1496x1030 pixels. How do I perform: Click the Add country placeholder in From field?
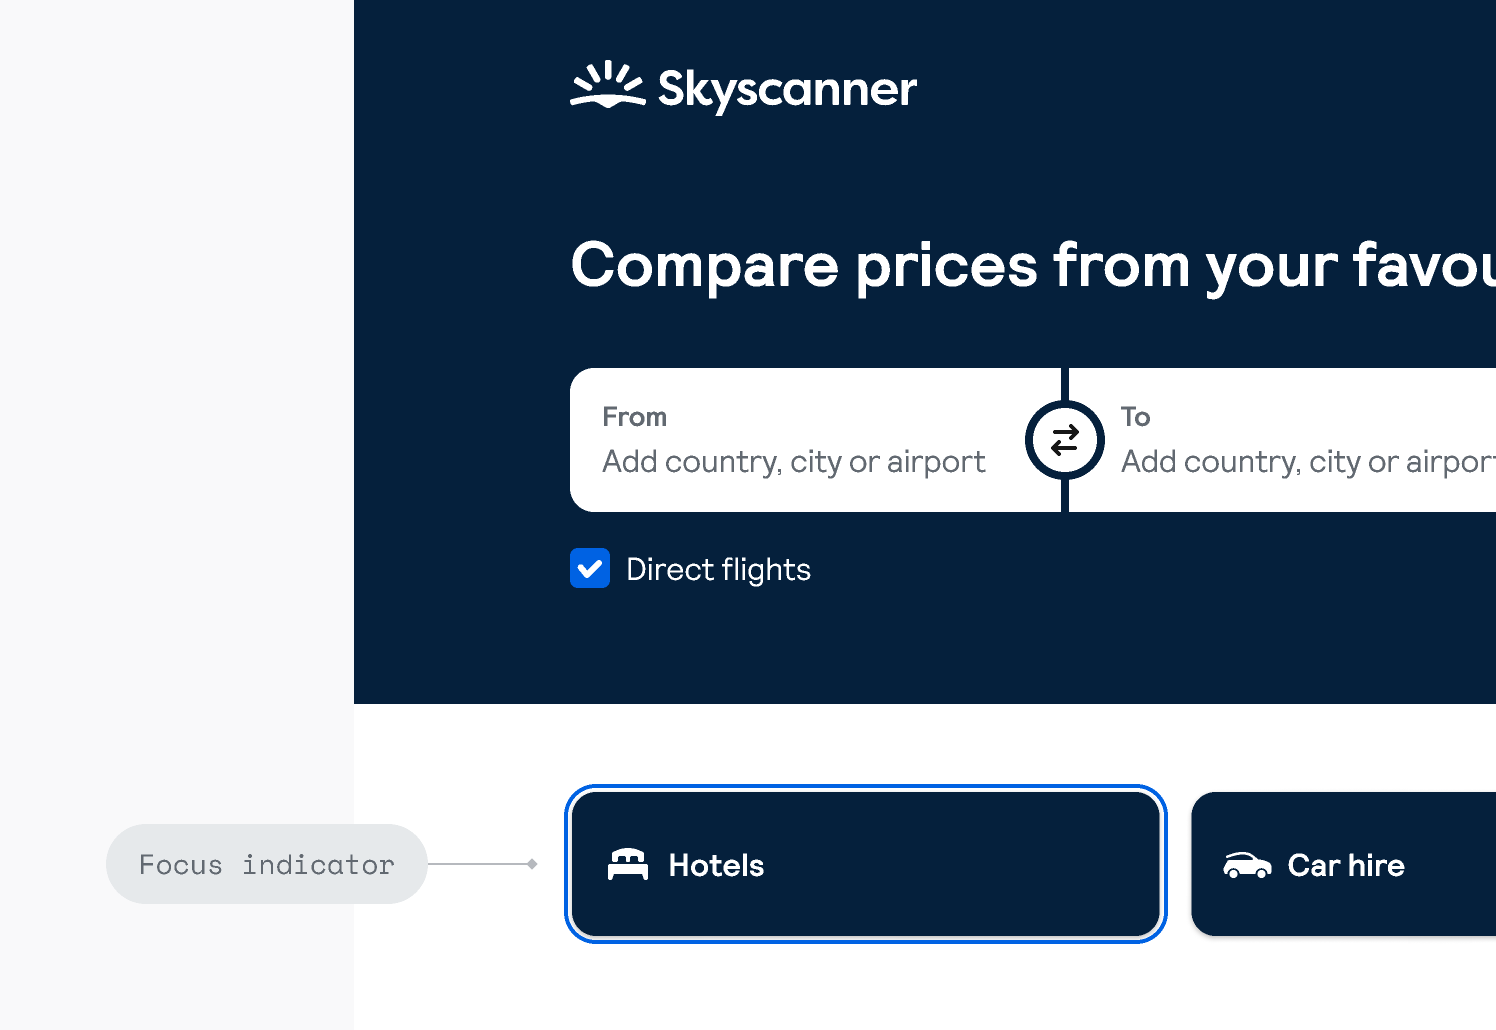point(794,462)
